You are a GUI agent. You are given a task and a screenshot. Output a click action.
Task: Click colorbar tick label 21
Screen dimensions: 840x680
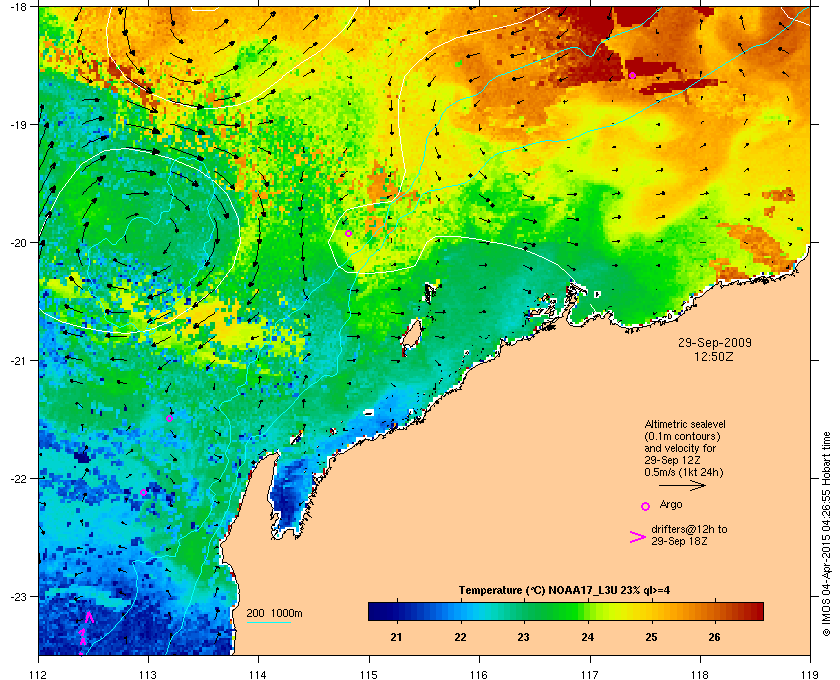[396, 637]
